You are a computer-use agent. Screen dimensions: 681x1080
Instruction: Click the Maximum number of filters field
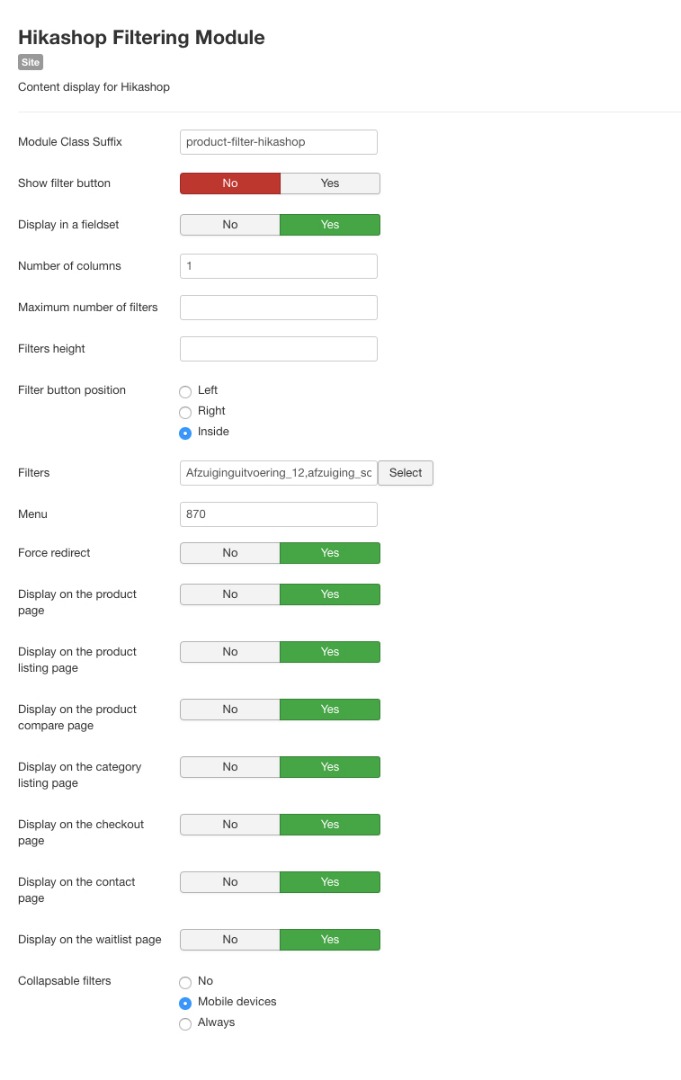pos(279,307)
